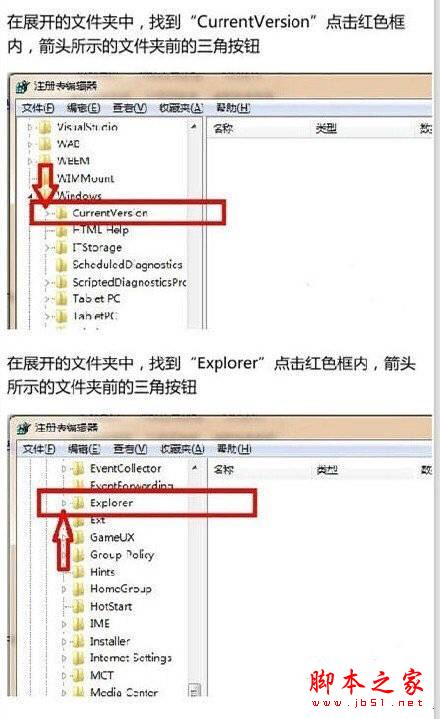The image size is (440, 719).
Task: Expand the Installer key triangle
Action: click(x=64, y=641)
